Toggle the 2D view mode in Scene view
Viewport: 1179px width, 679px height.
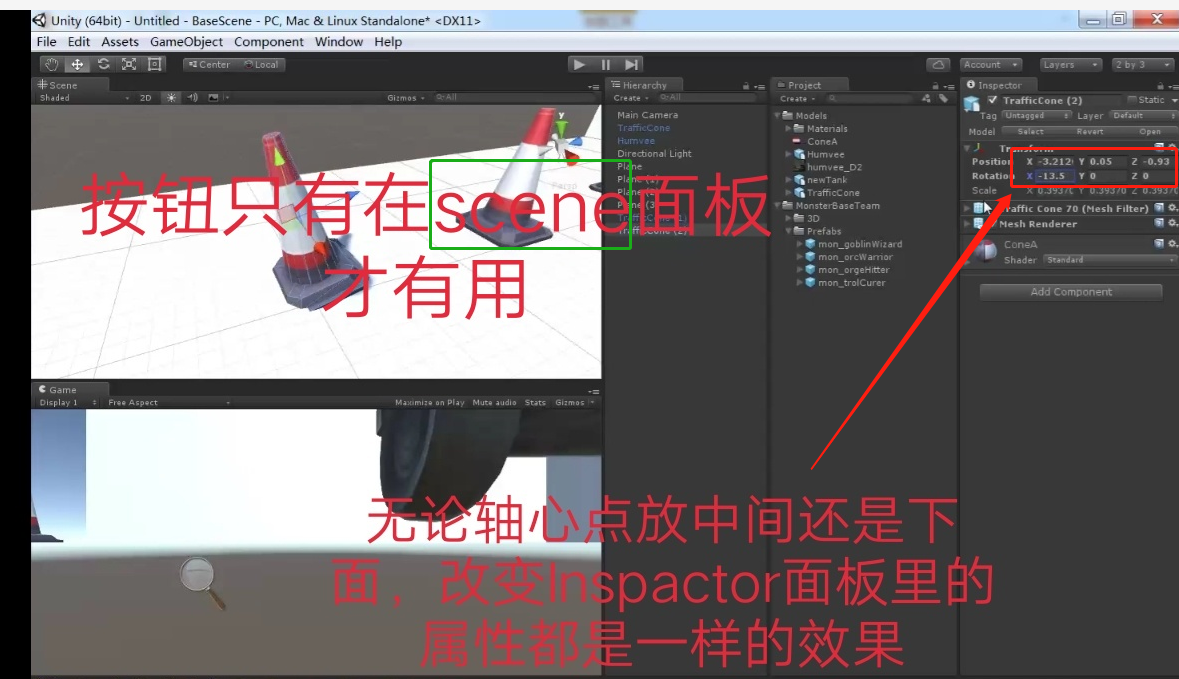point(143,98)
